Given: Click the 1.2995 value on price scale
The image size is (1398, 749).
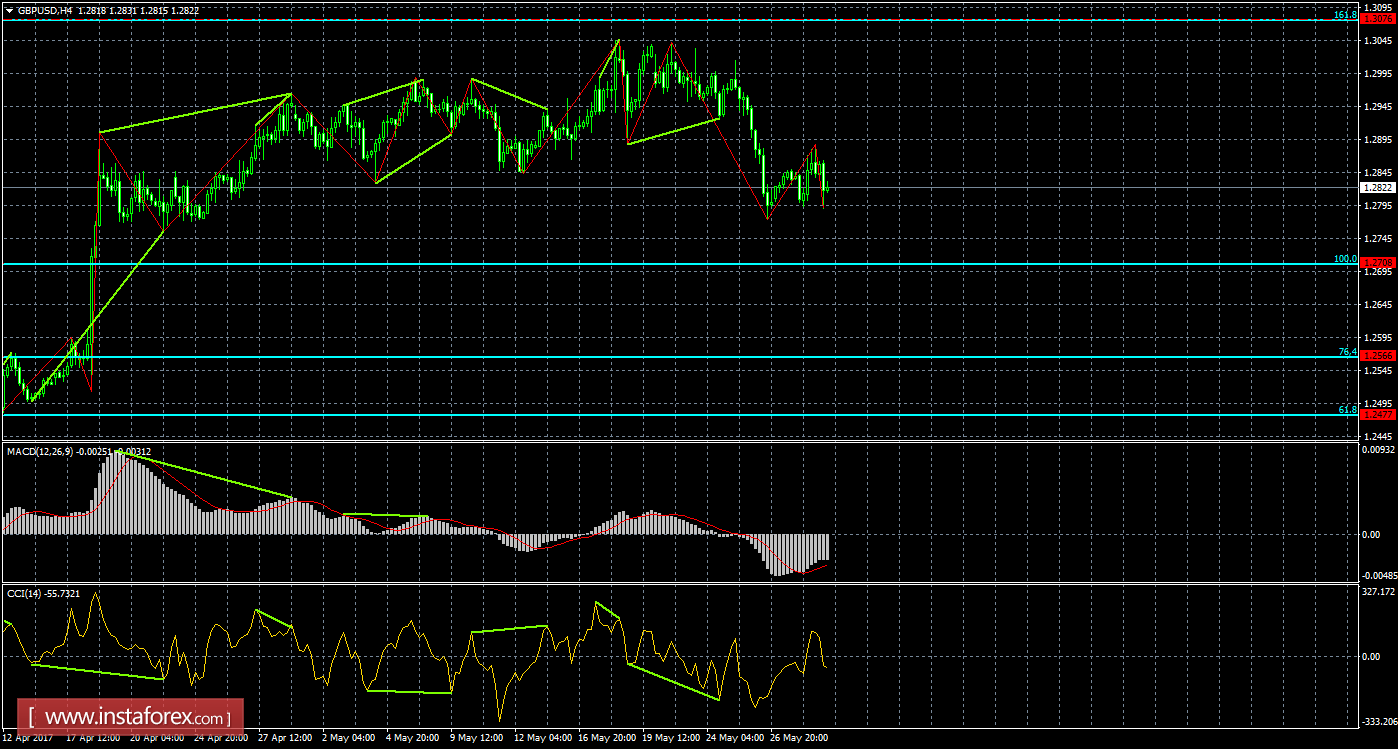Looking at the screenshot, I should tap(1379, 73).
